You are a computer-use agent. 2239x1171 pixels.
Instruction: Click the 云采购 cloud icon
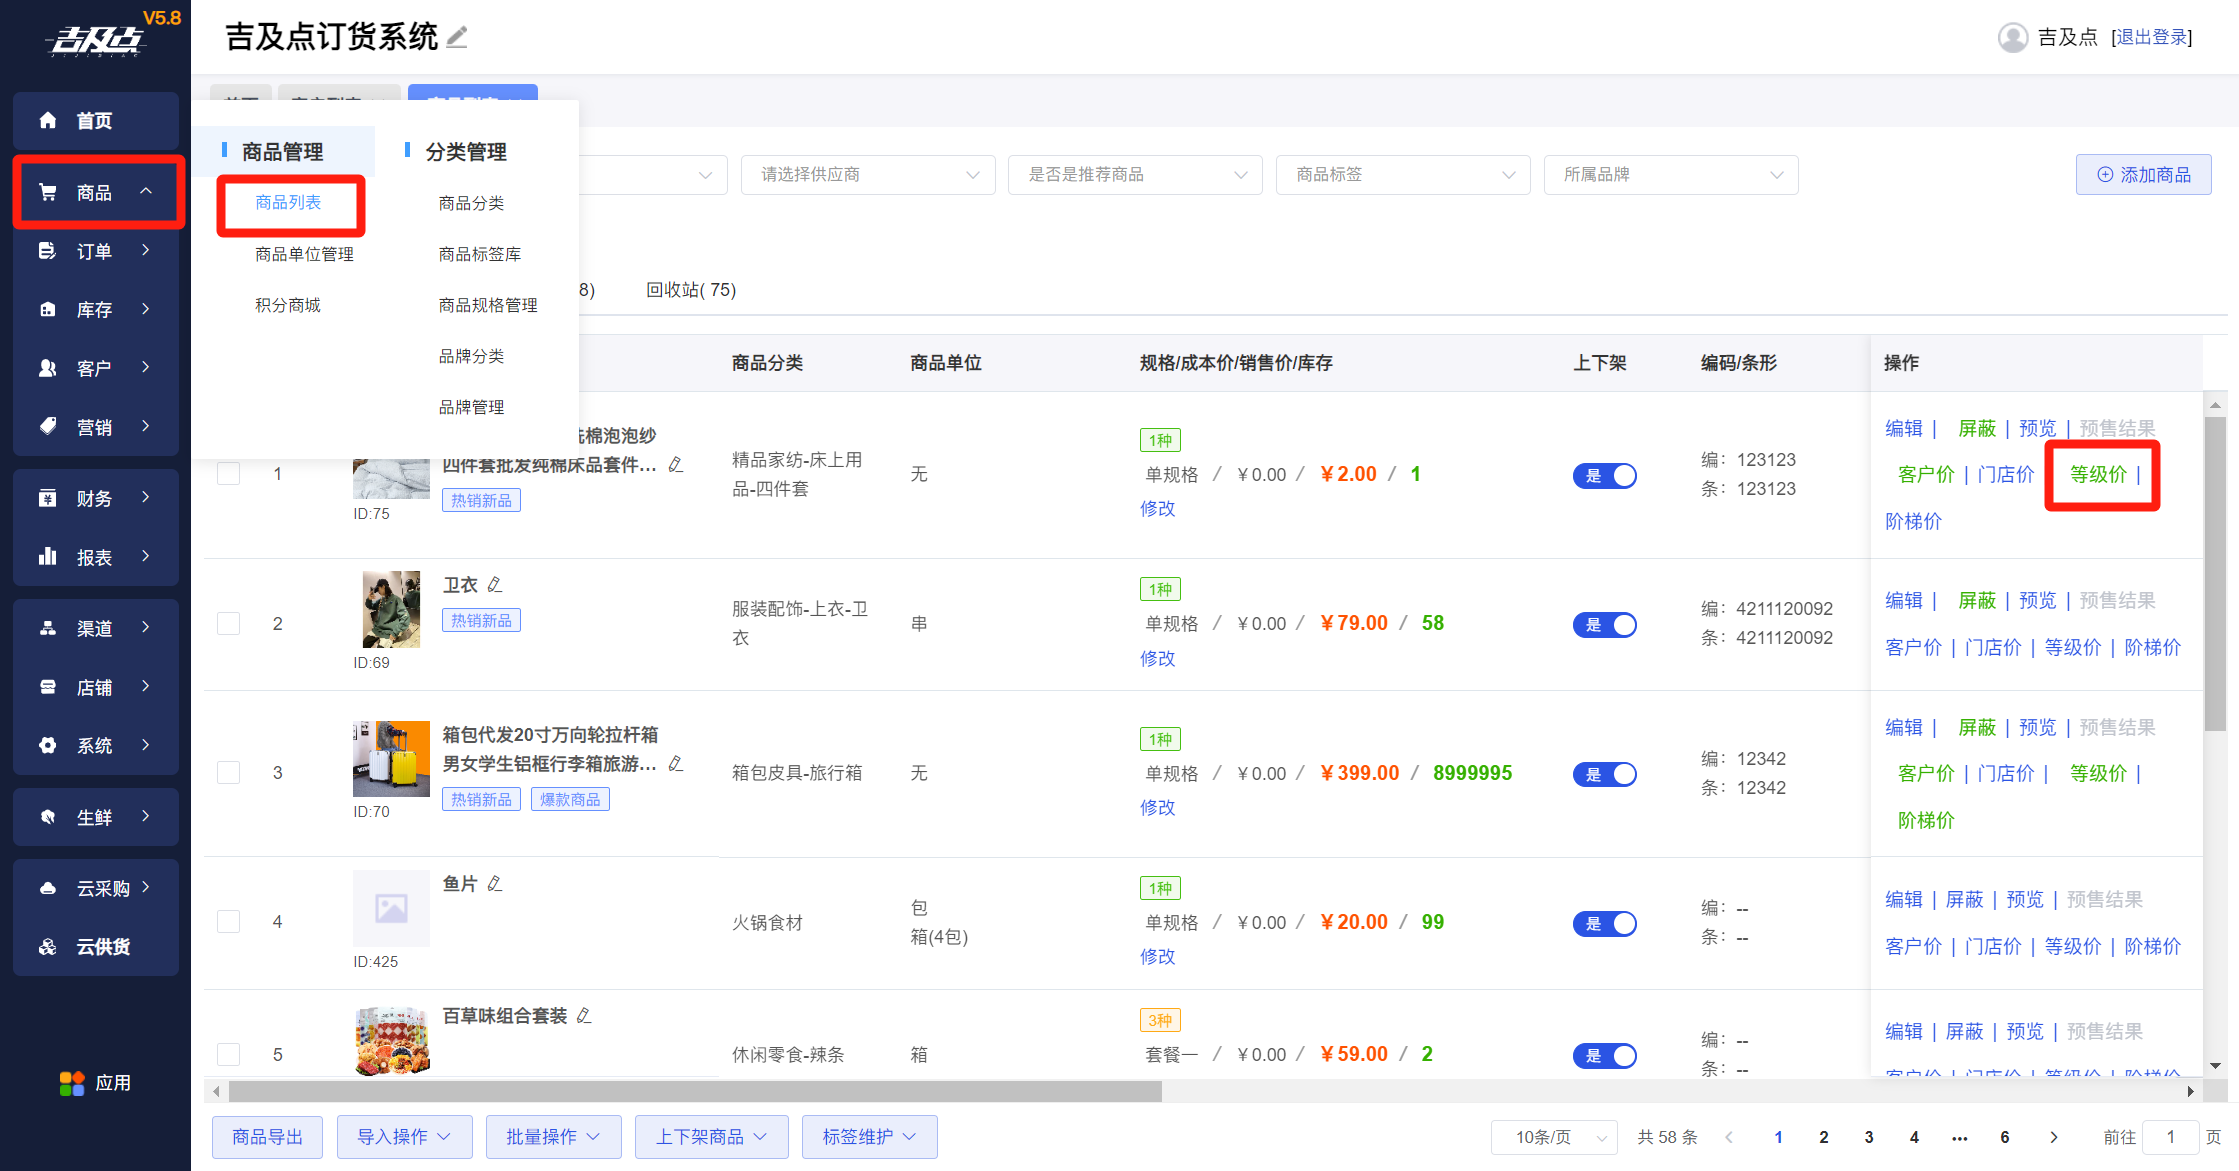click(48, 888)
